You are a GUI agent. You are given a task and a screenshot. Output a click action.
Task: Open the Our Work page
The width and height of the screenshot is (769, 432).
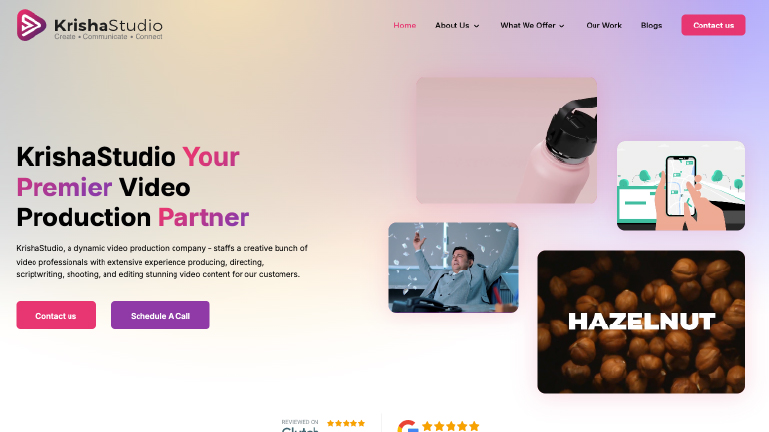coord(604,25)
